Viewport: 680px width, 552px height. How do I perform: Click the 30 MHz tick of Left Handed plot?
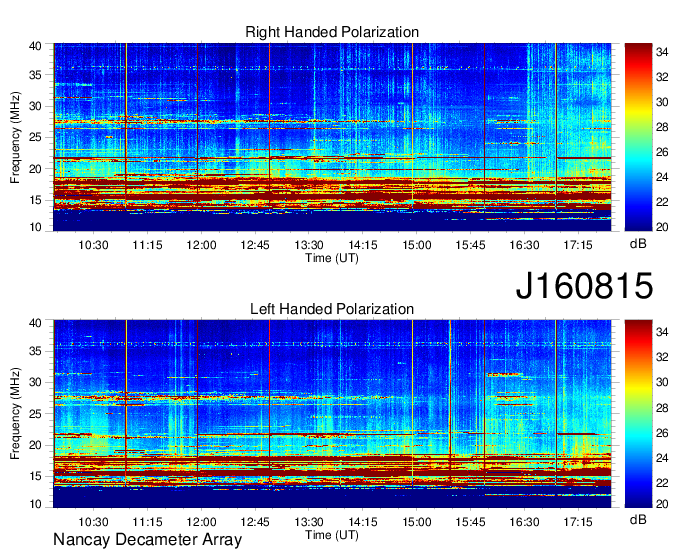click(x=35, y=382)
